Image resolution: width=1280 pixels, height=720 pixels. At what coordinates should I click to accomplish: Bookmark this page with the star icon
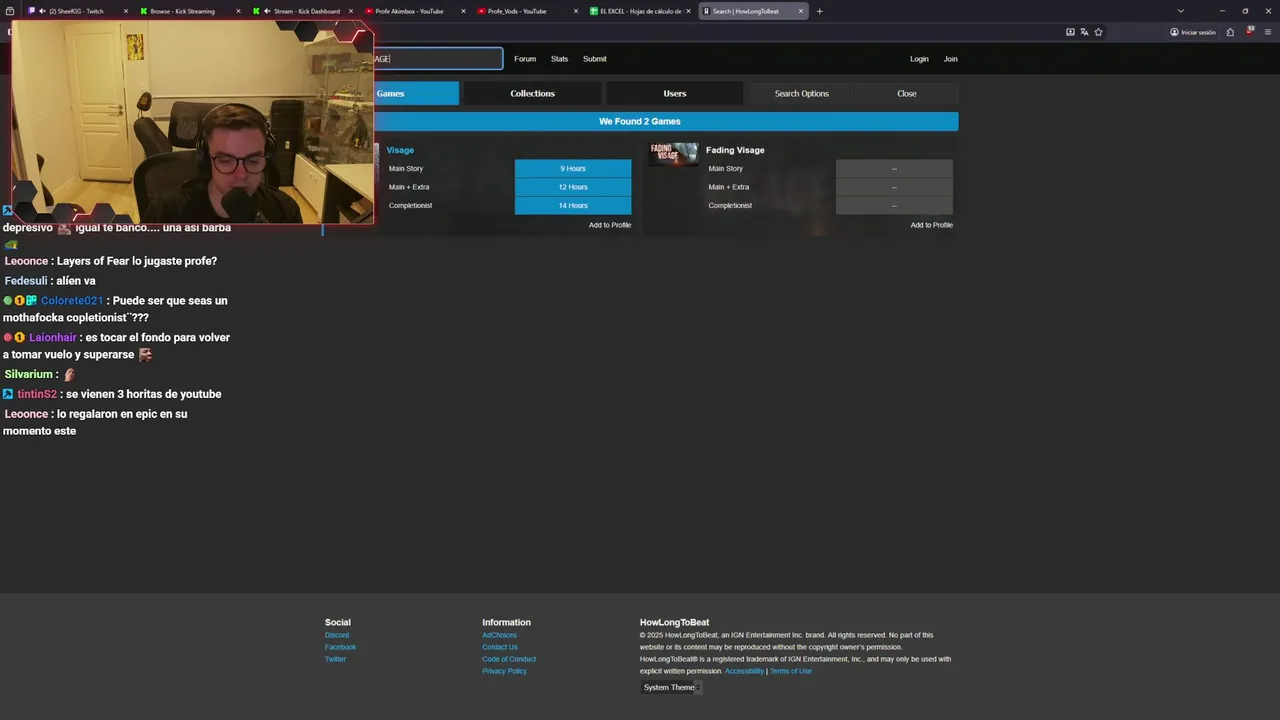(x=1098, y=32)
